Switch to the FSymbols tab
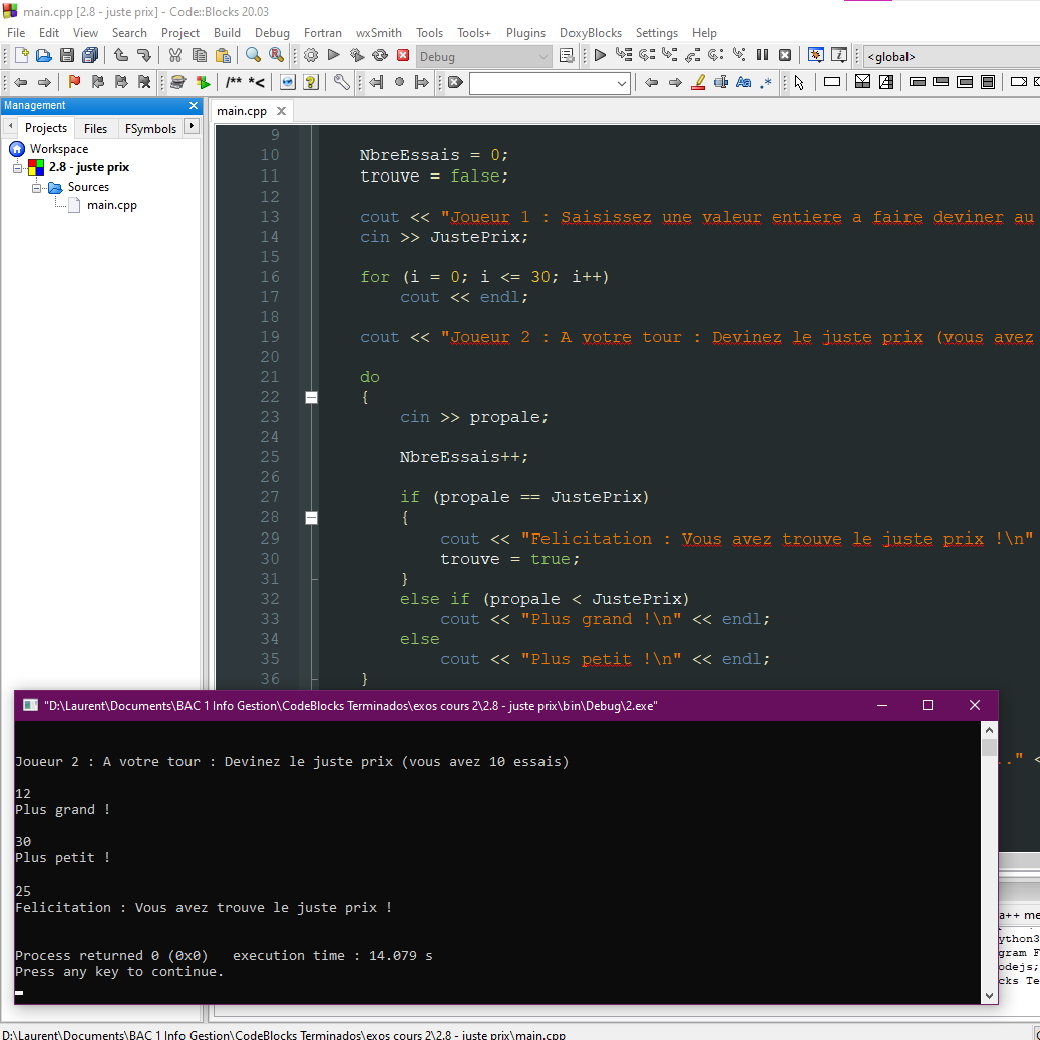The width and height of the screenshot is (1040, 1040). click(150, 128)
